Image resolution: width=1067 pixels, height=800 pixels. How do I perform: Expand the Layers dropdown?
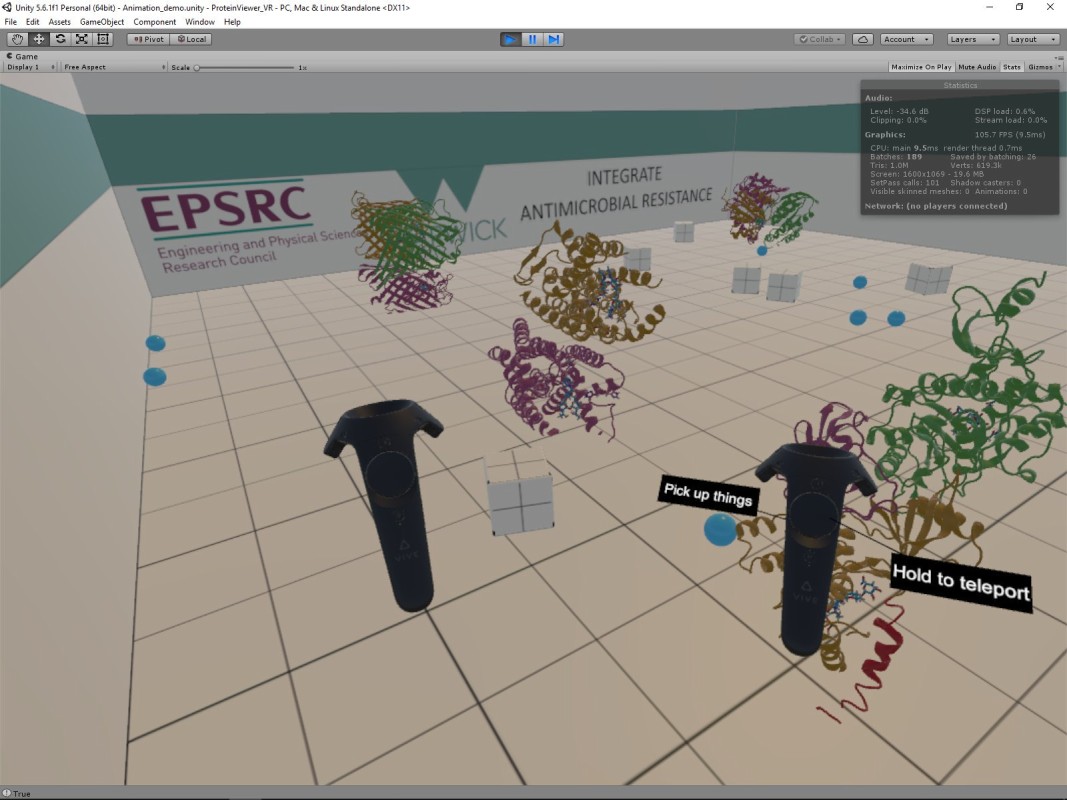coord(972,39)
